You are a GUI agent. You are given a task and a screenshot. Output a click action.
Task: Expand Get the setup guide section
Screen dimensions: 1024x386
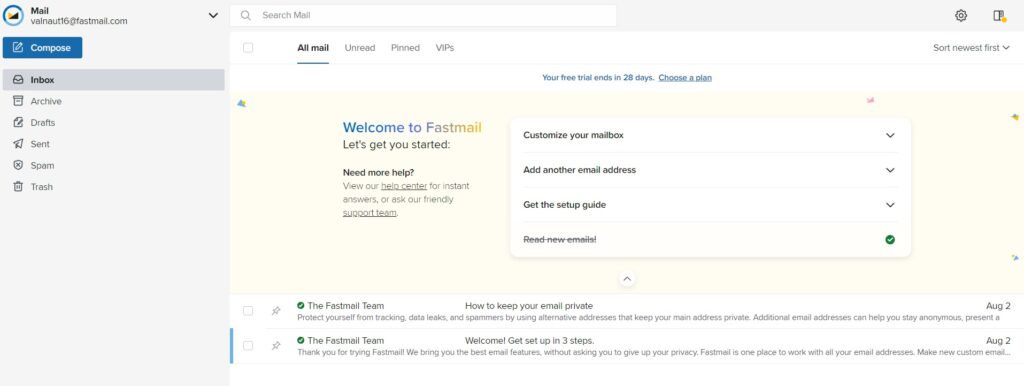710,205
